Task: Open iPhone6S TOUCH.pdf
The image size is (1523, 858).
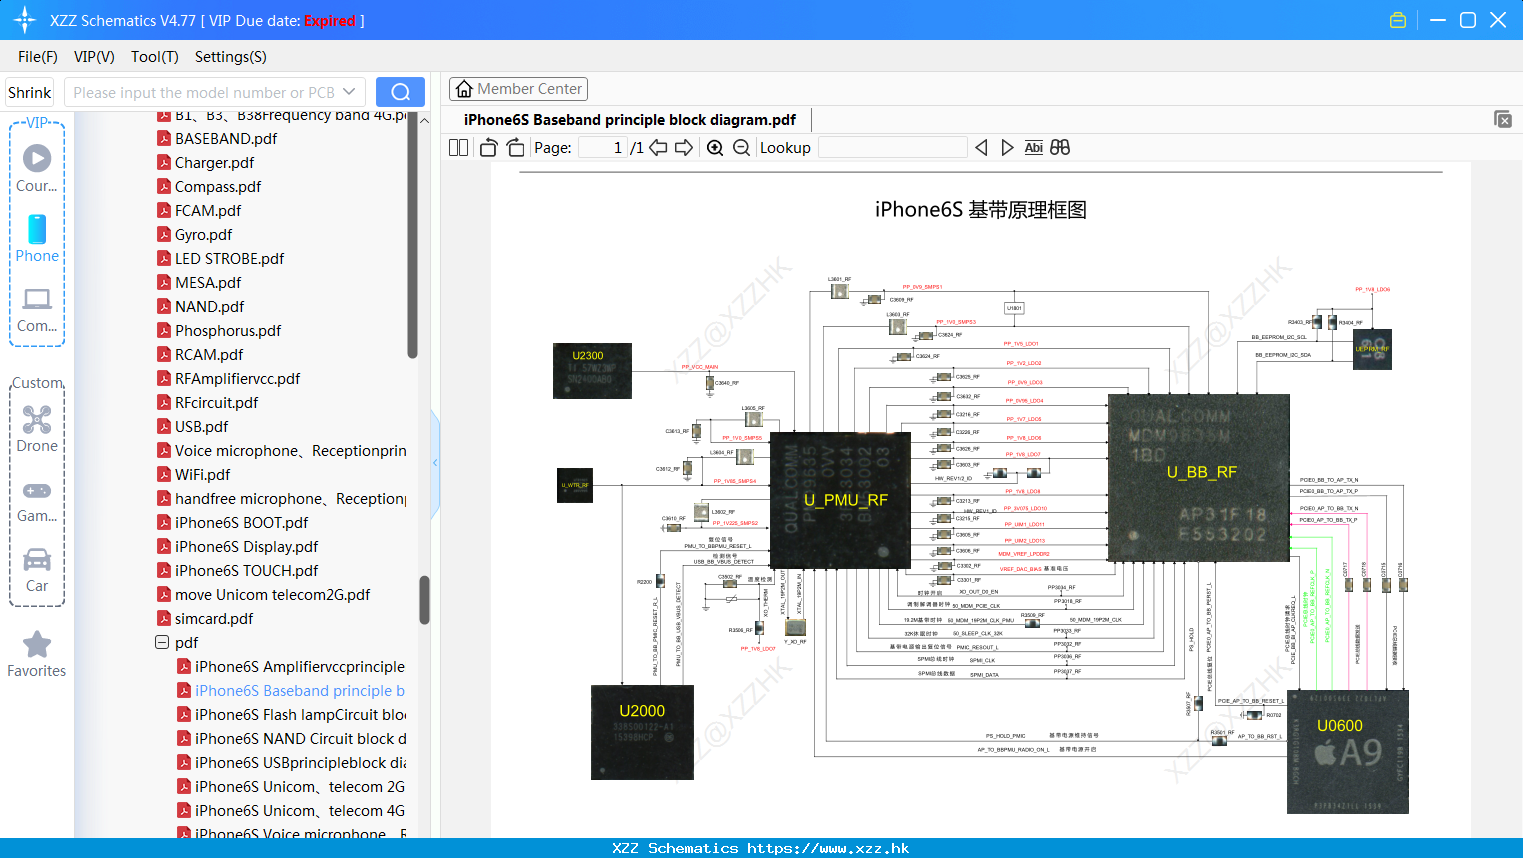Action: click(x=246, y=571)
